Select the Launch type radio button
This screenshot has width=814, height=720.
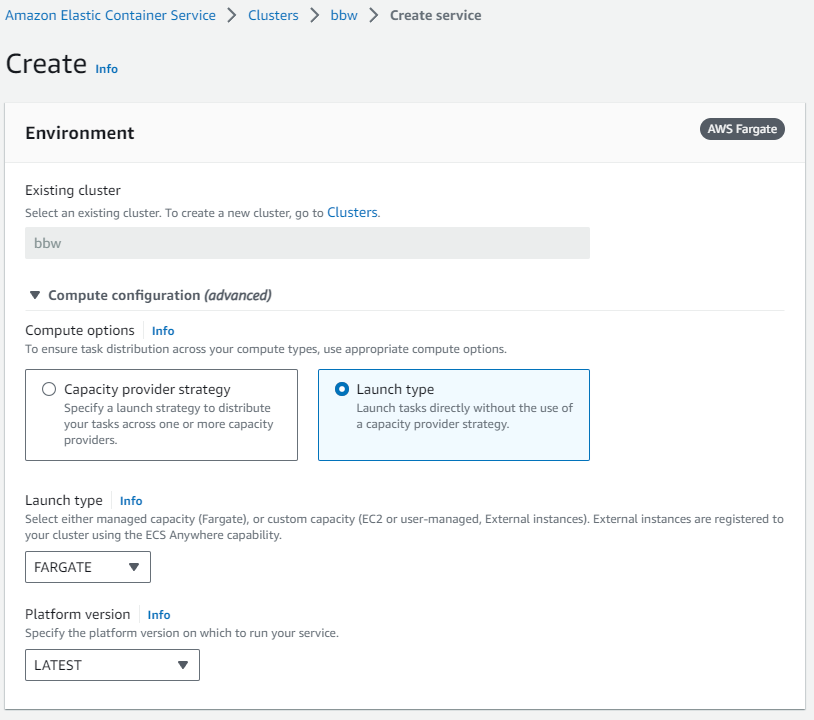(x=342, y=390)
